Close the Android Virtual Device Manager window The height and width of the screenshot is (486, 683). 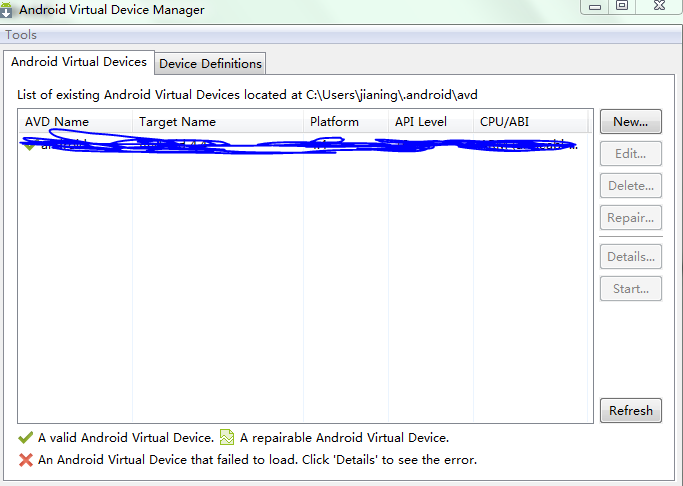(659, 6)
